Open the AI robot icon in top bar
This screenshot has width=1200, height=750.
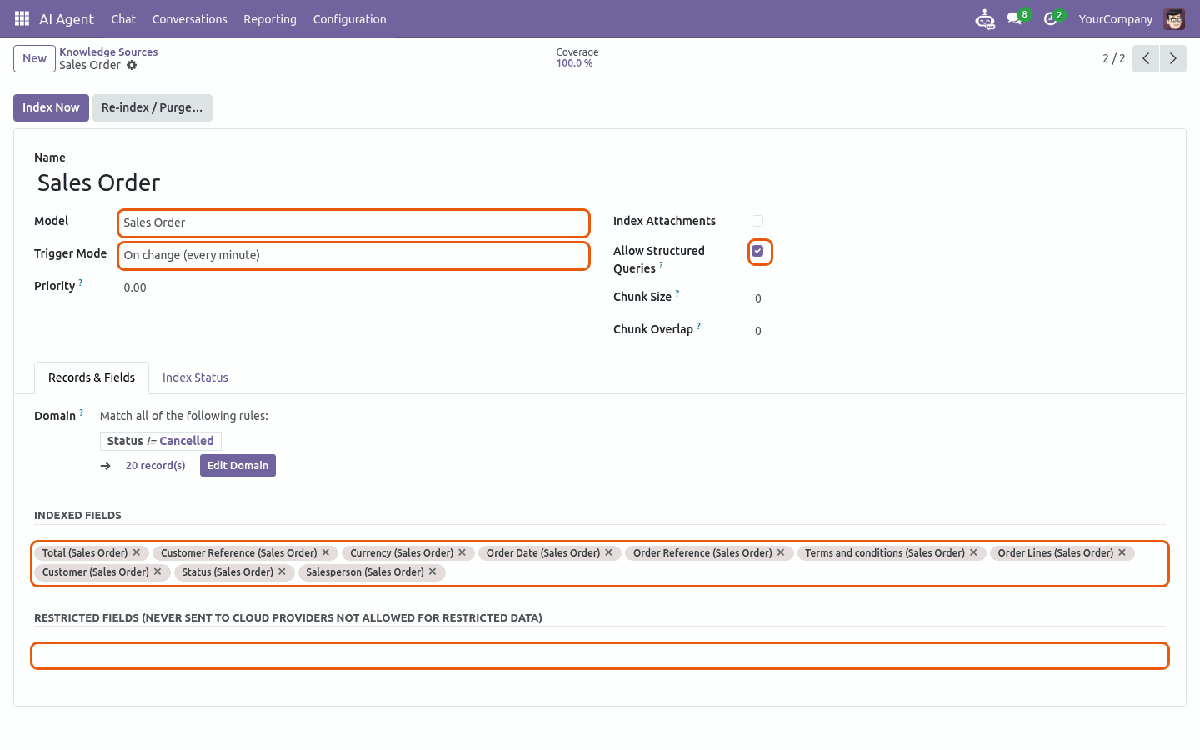pyautogui.click(x=985, y=19)
